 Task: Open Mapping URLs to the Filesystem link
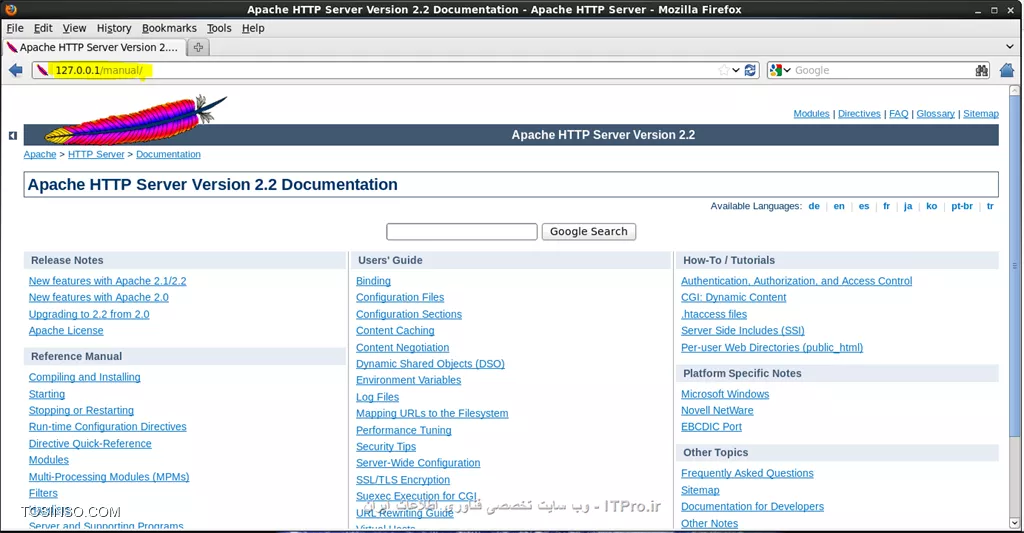[x=432, y=413]
